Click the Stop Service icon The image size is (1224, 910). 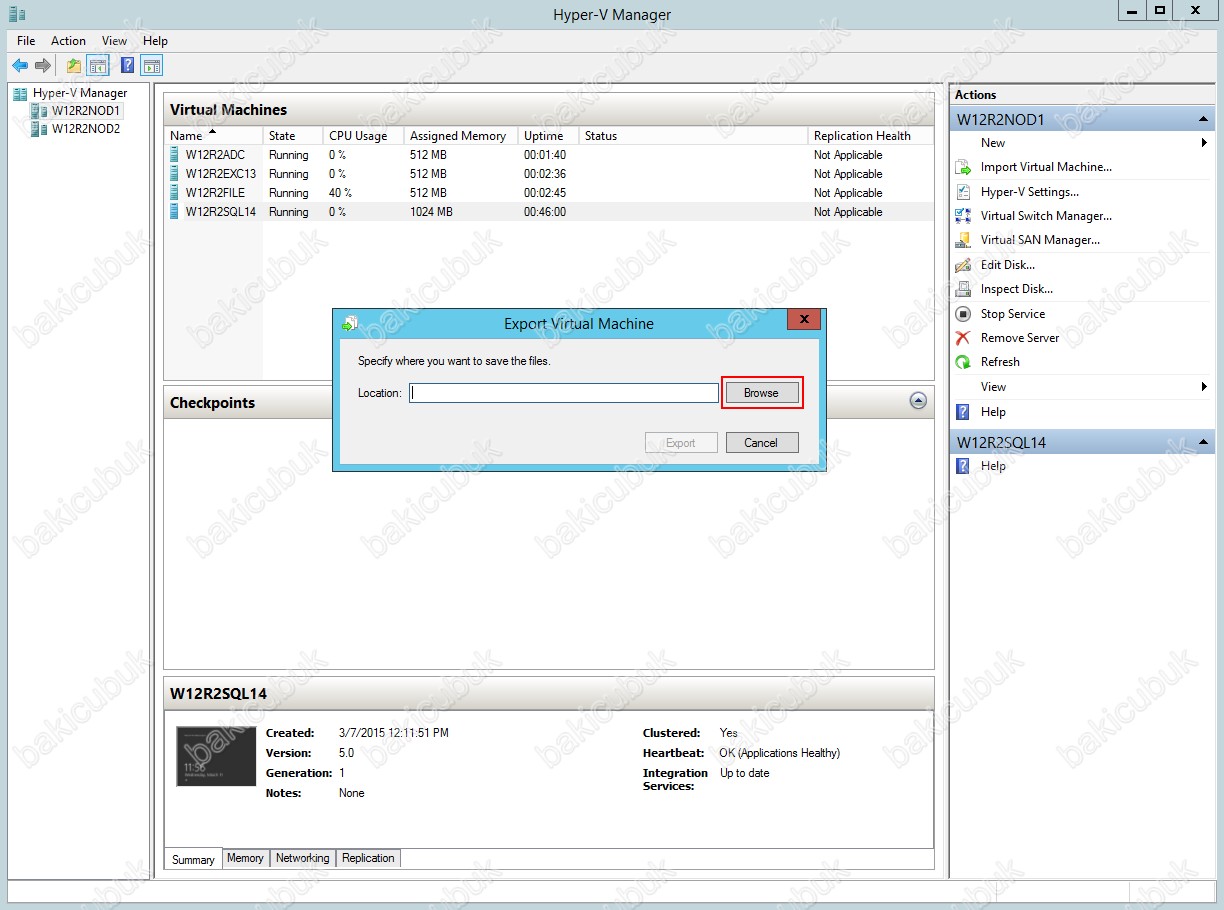(963, 314)
